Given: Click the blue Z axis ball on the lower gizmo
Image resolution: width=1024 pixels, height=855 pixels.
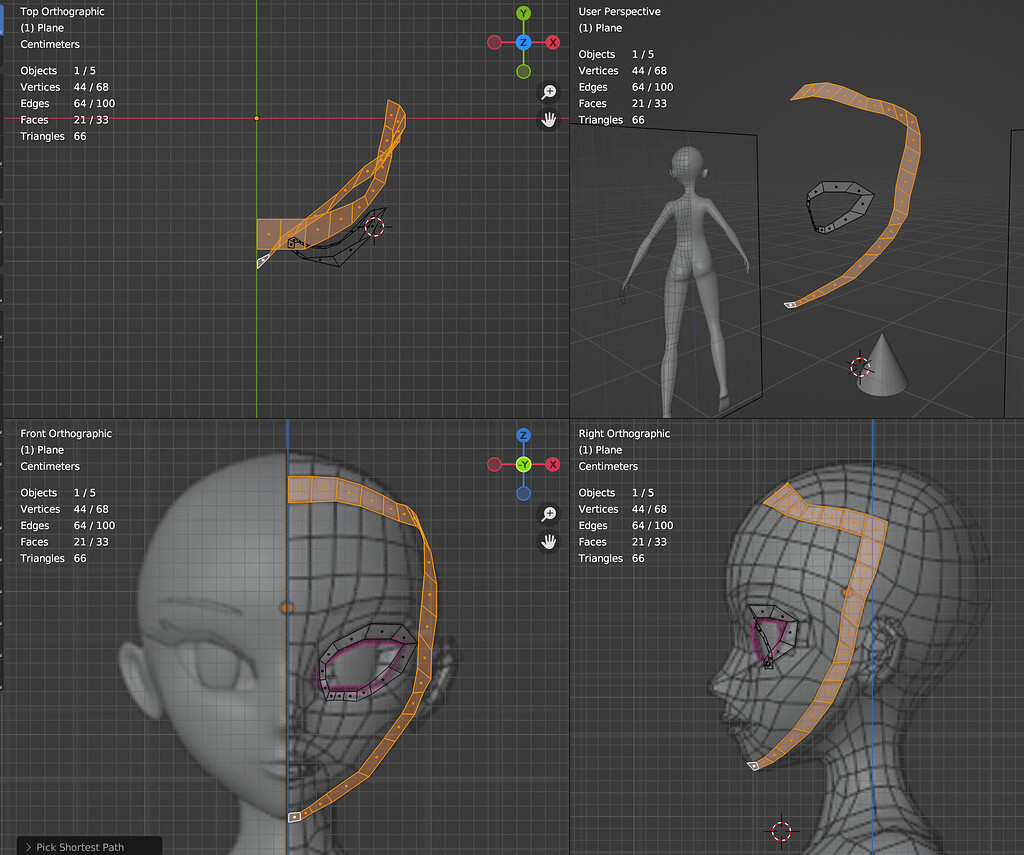Looking at the screenshot, I should click(x=523, y=435).
